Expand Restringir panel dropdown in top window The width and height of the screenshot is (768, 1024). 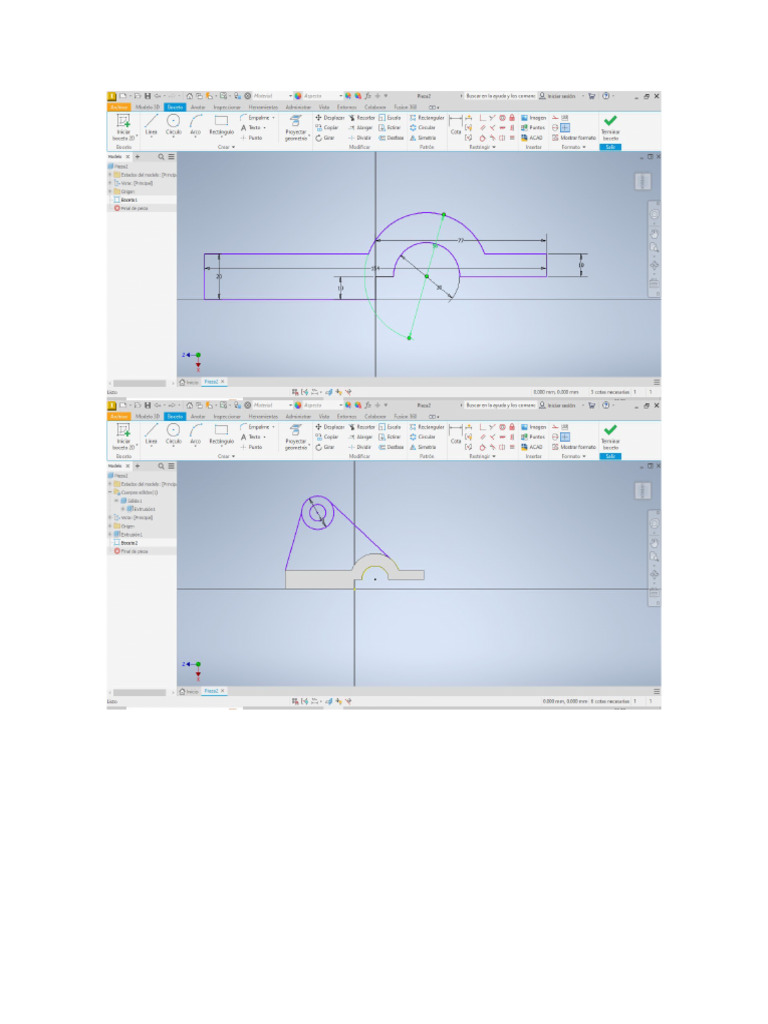pos(483,148)
